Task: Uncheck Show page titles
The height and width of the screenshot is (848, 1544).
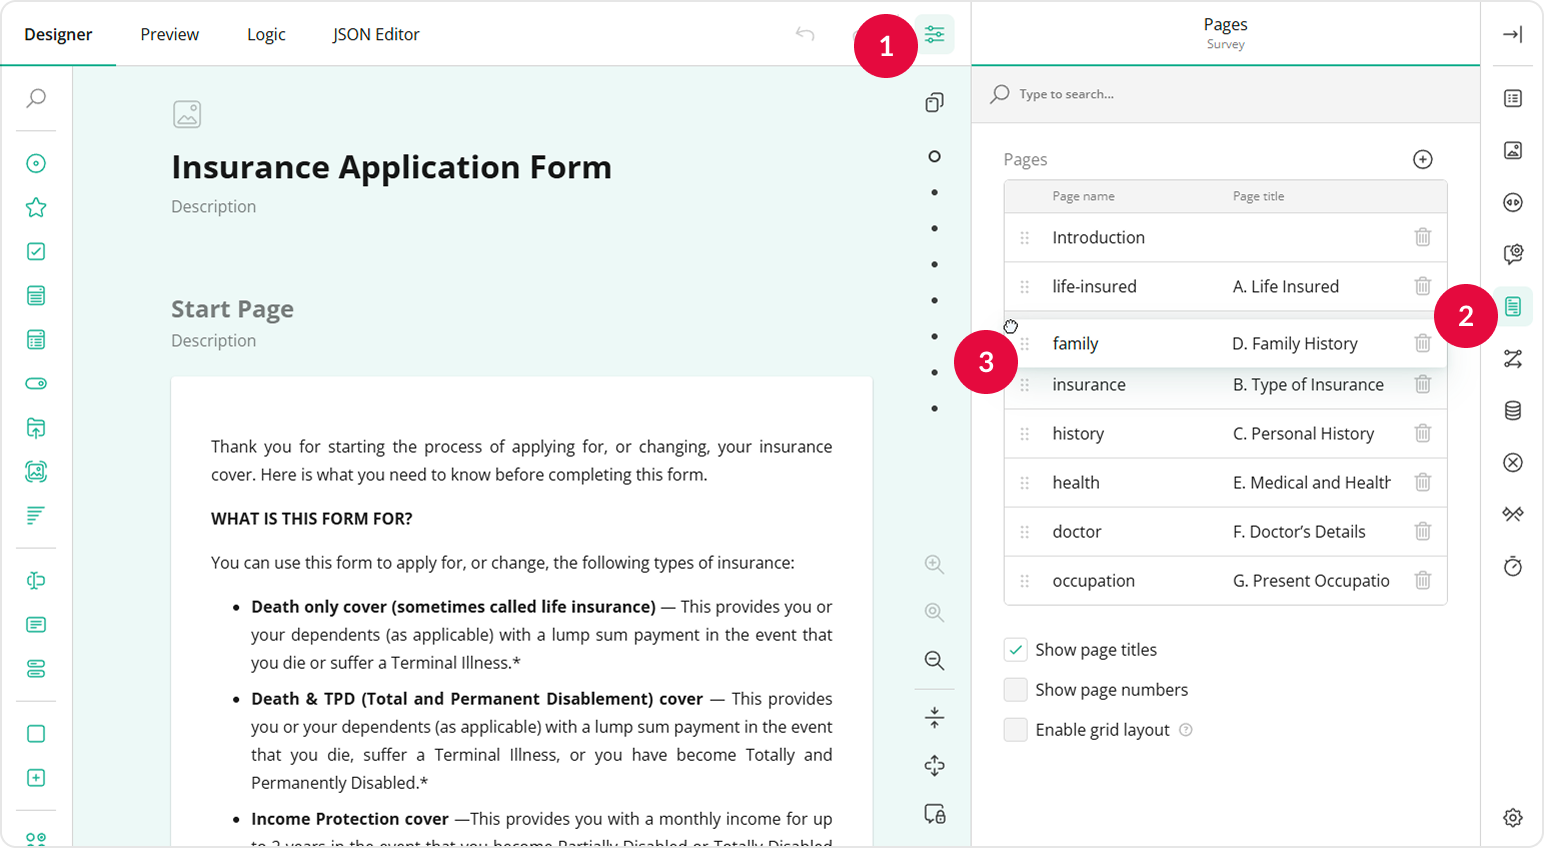Action: point(1015,649)
